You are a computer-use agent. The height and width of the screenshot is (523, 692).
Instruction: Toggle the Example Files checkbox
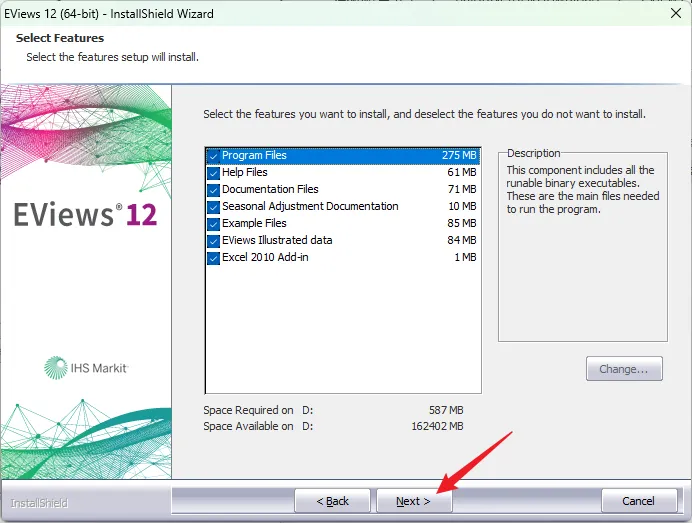213,224
